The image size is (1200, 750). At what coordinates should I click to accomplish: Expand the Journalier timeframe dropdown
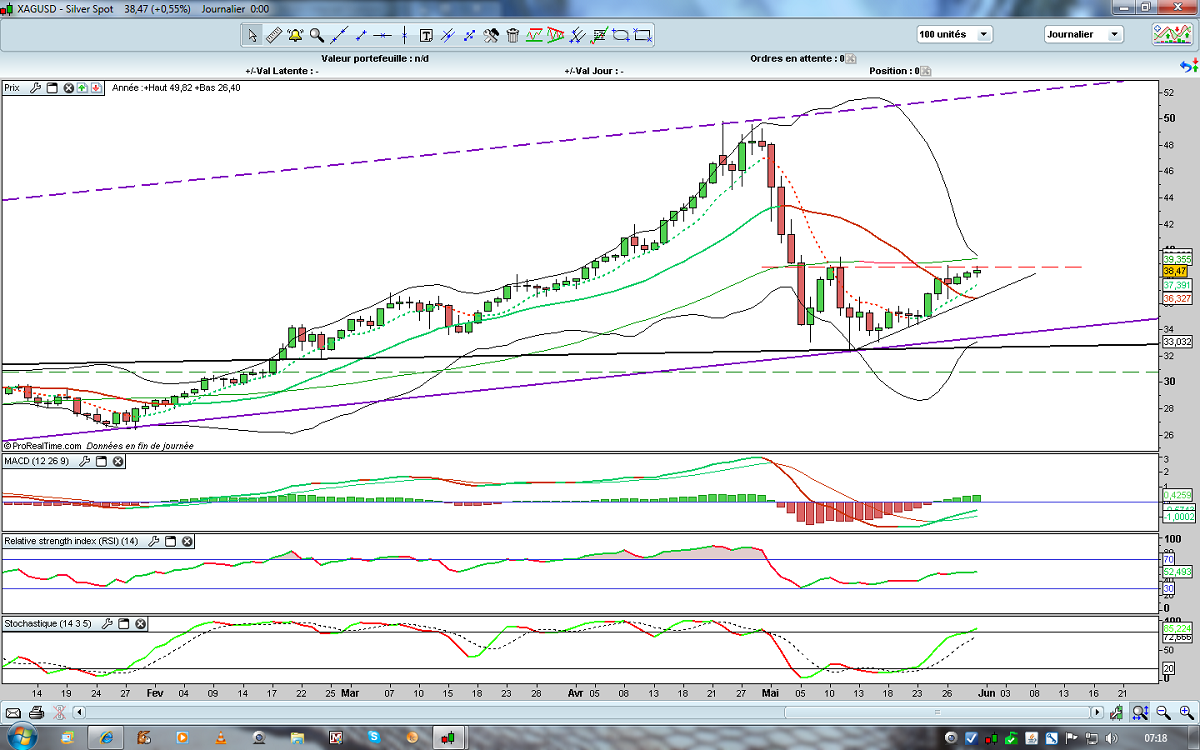[x=1113, y=34]
